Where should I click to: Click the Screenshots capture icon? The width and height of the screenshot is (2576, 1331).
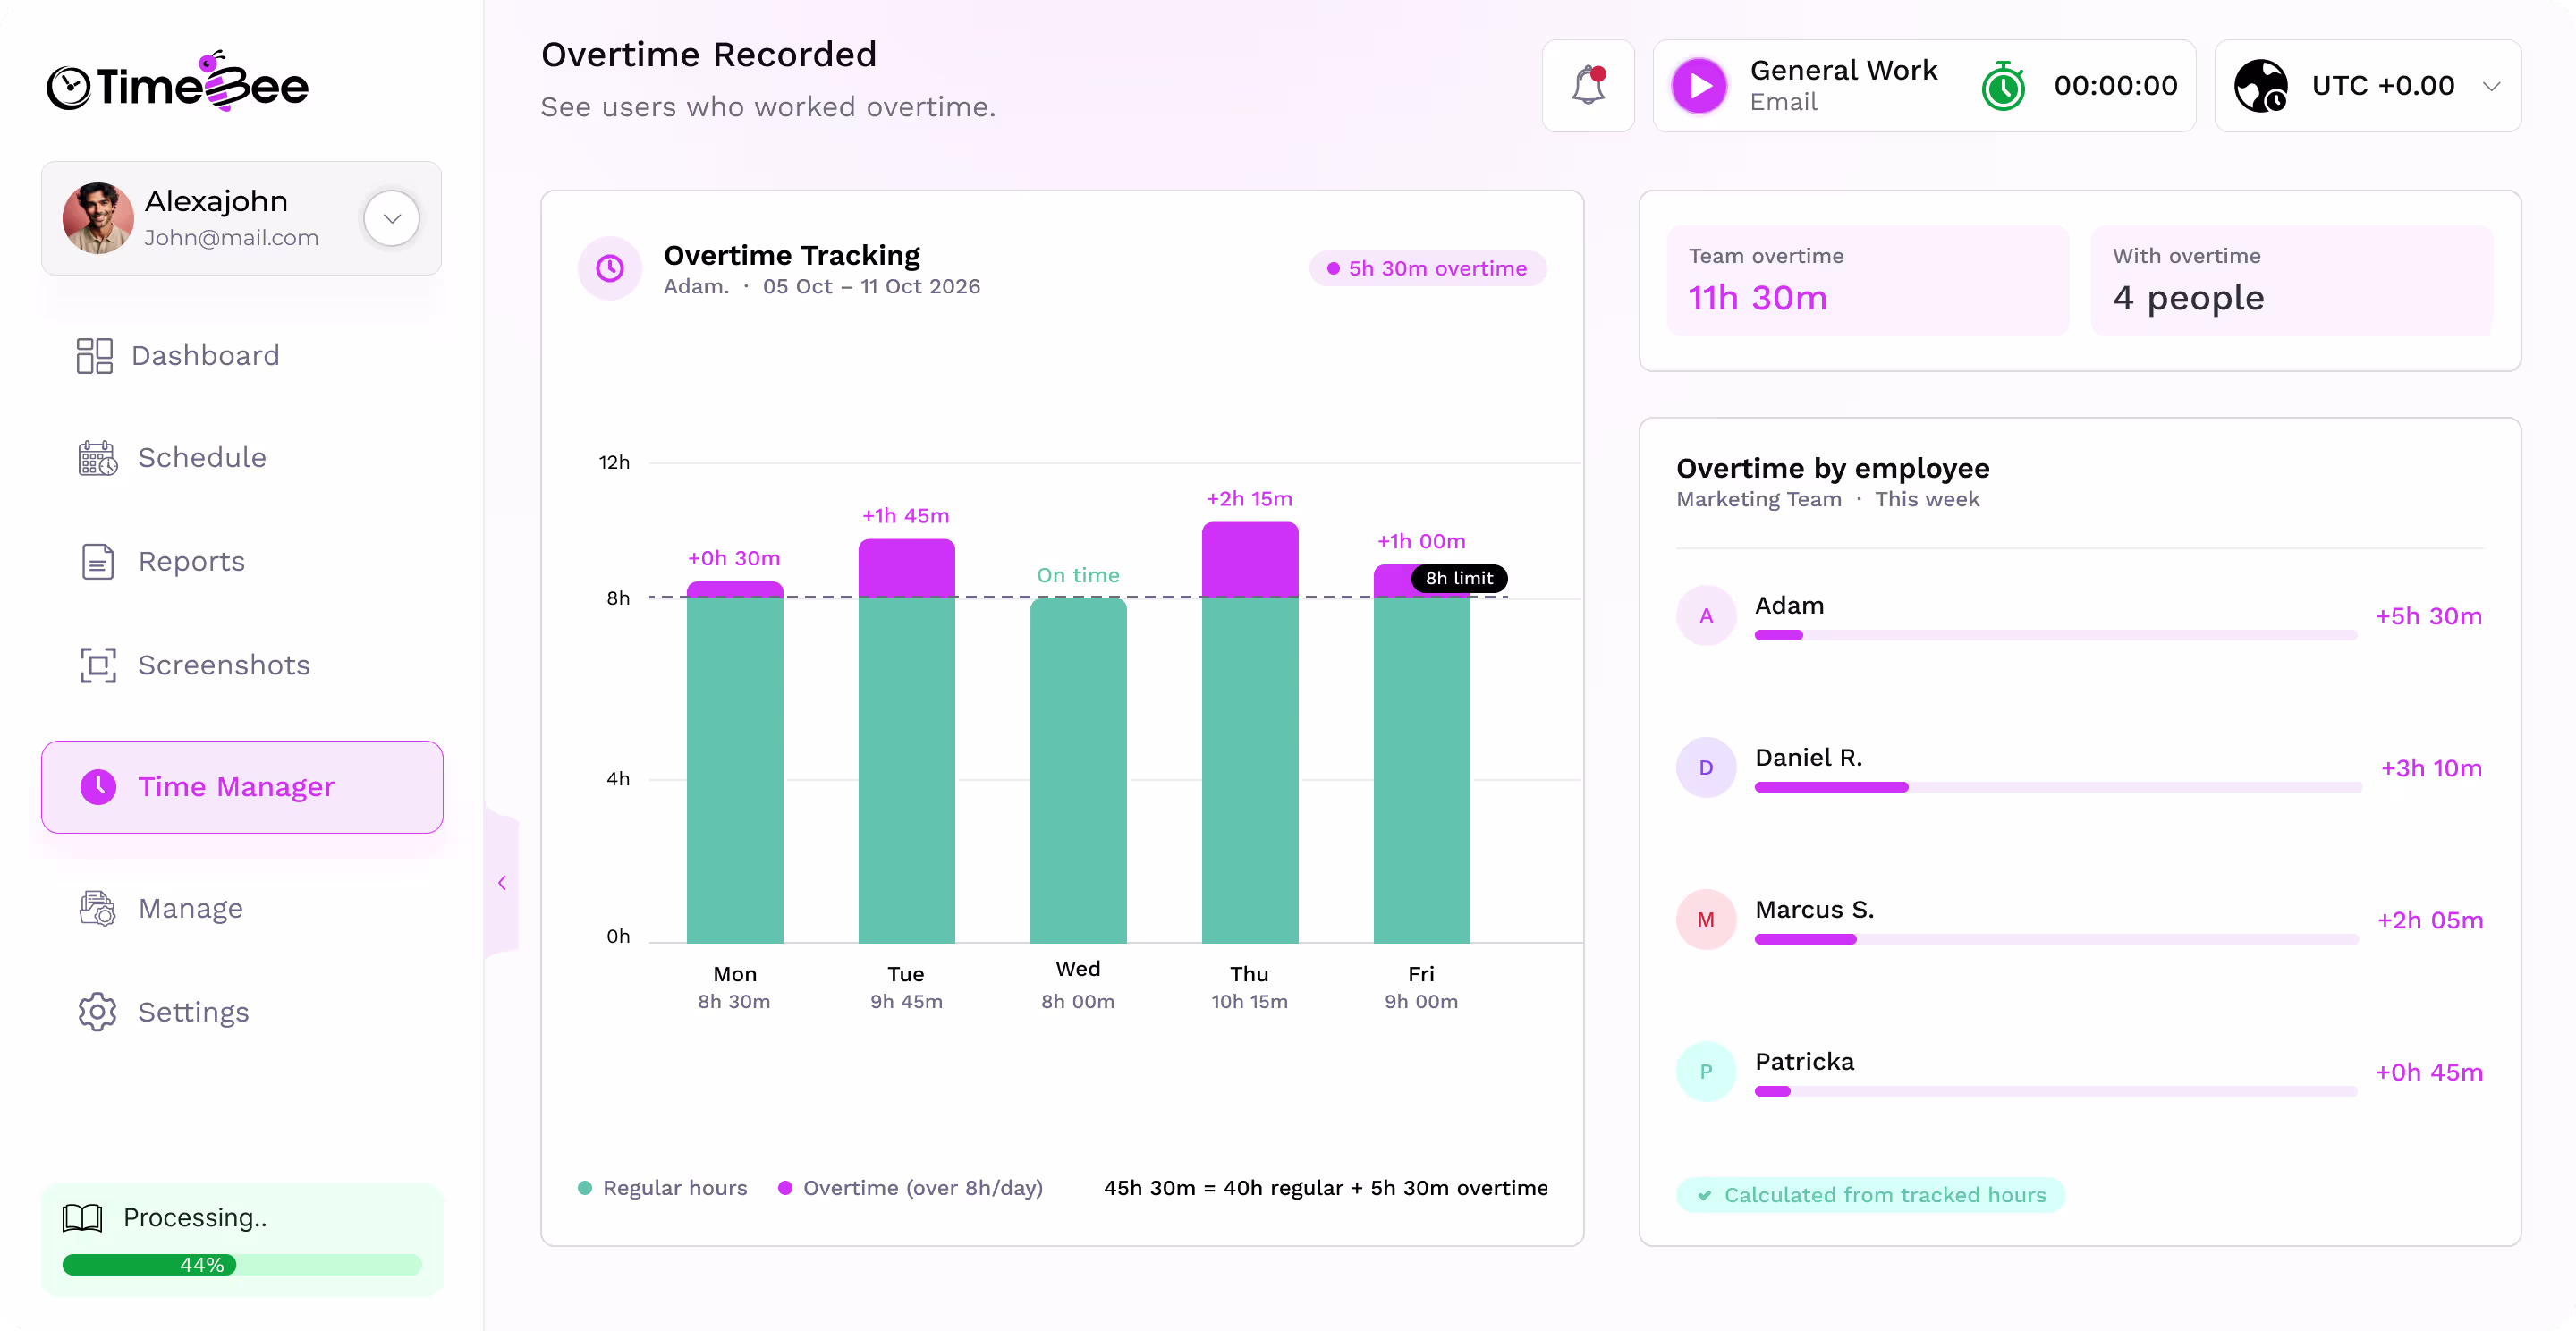tap(98, 665)
